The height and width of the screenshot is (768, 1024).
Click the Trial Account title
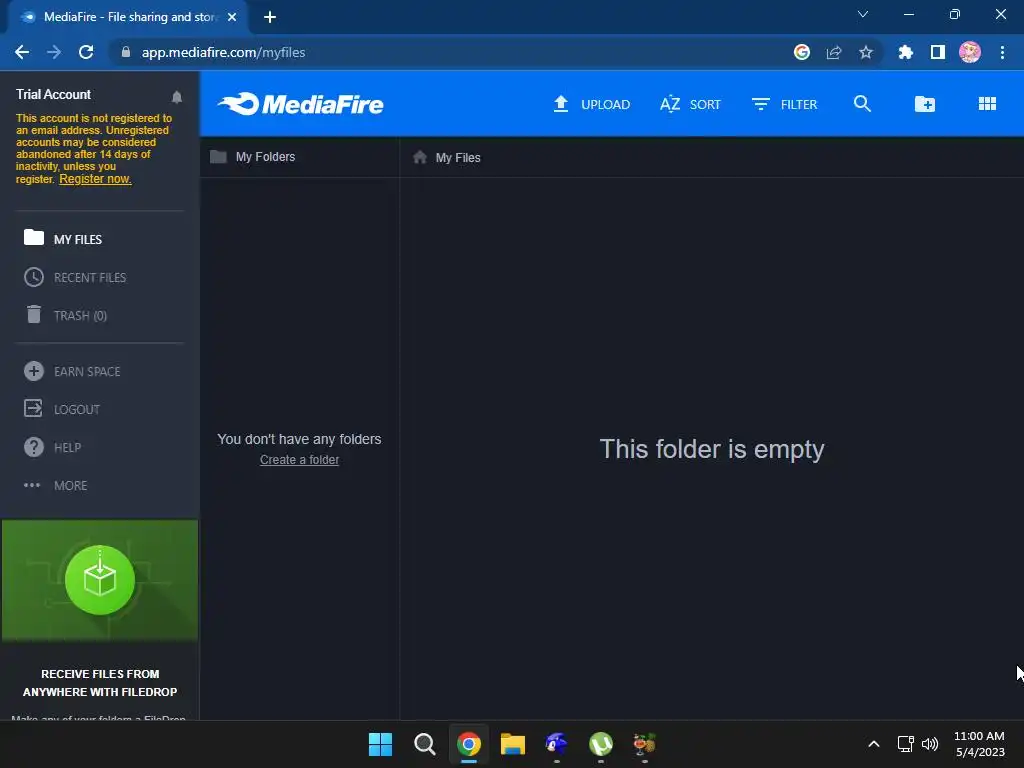[x=54, y=95]
